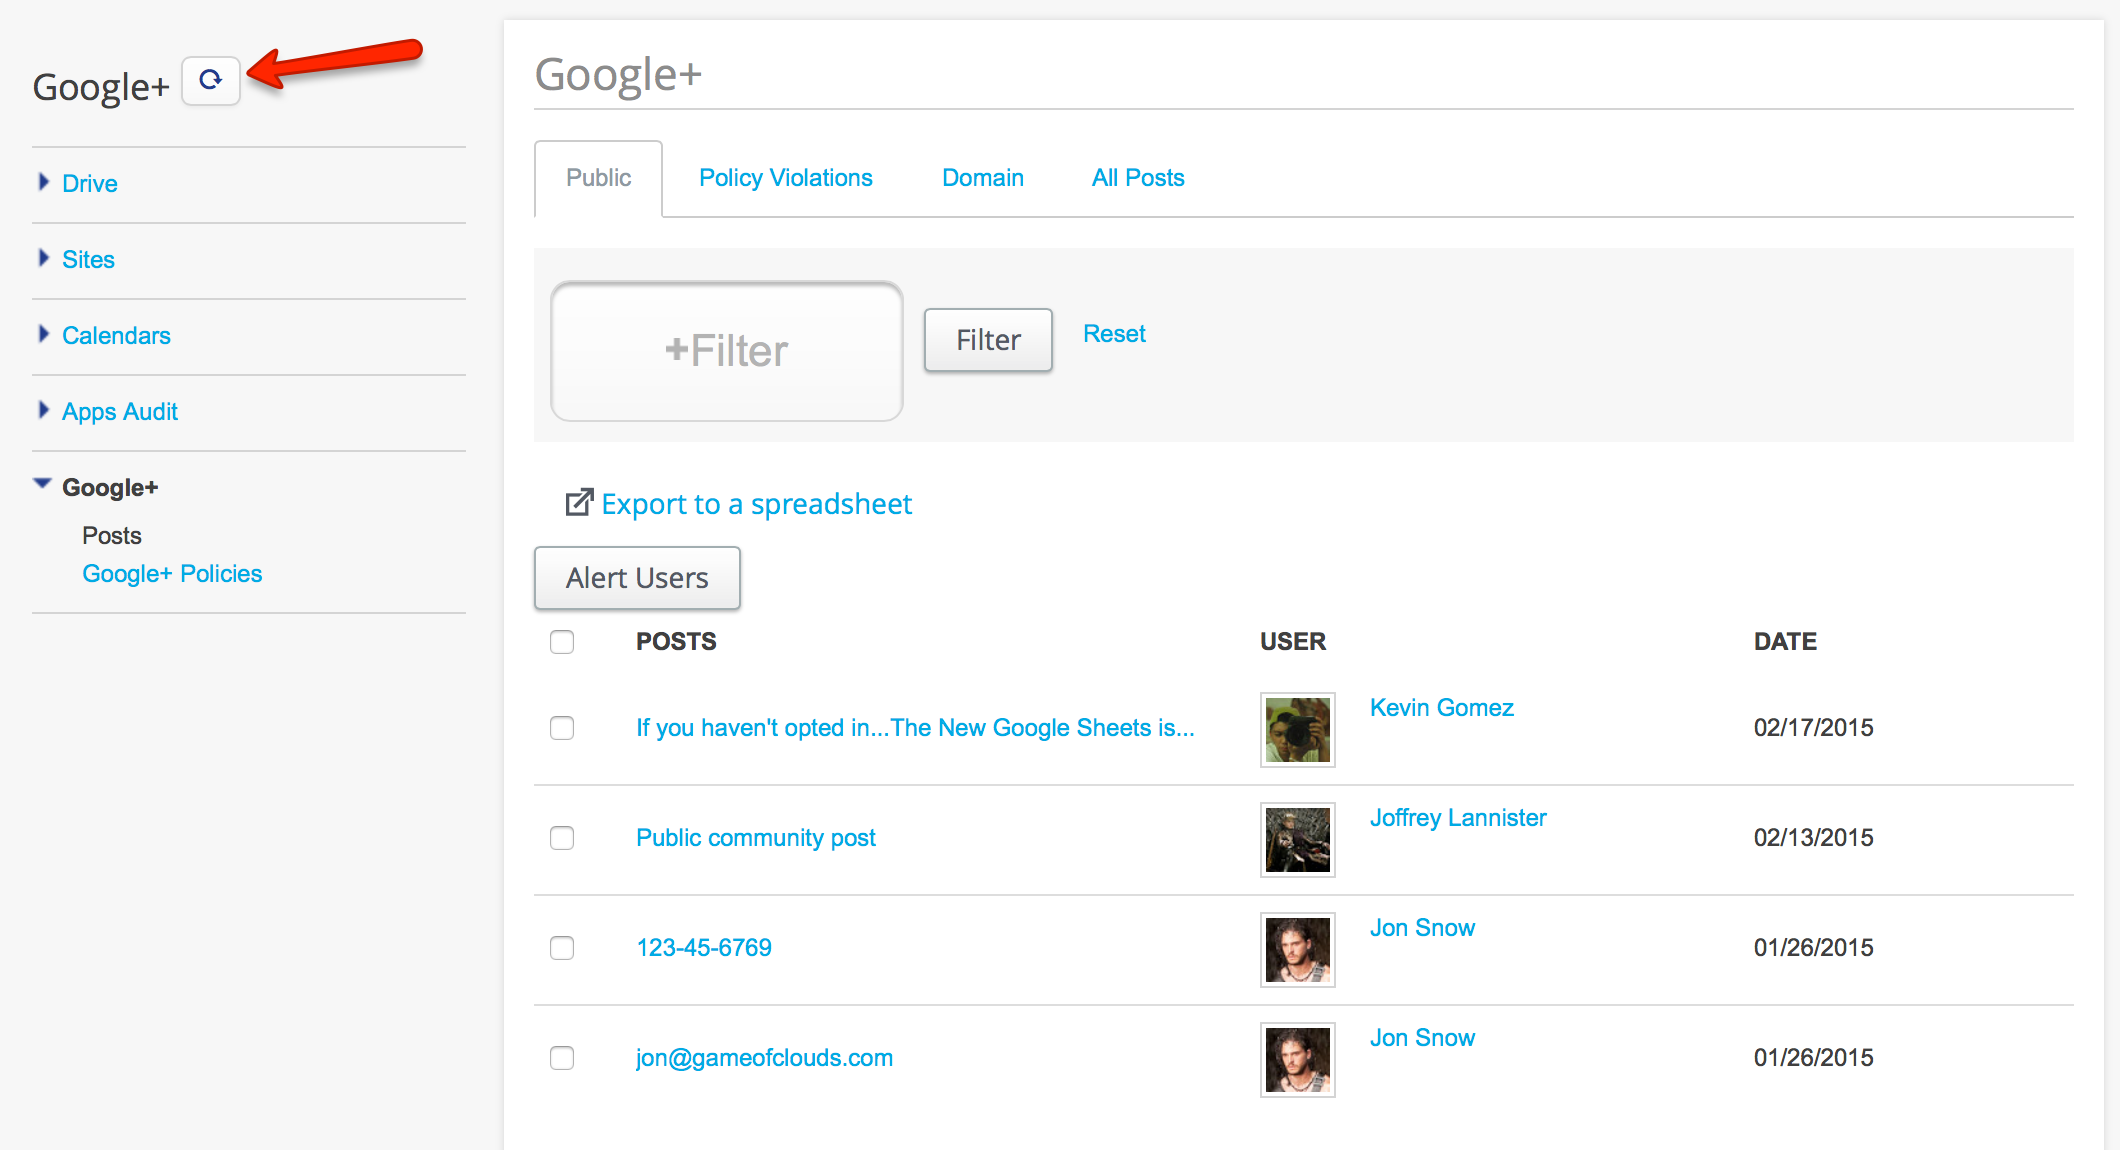The image size is (2120, 1150).
Task: Open Google+ Policies in the sidebar
Action: click(x=172, y=574)
